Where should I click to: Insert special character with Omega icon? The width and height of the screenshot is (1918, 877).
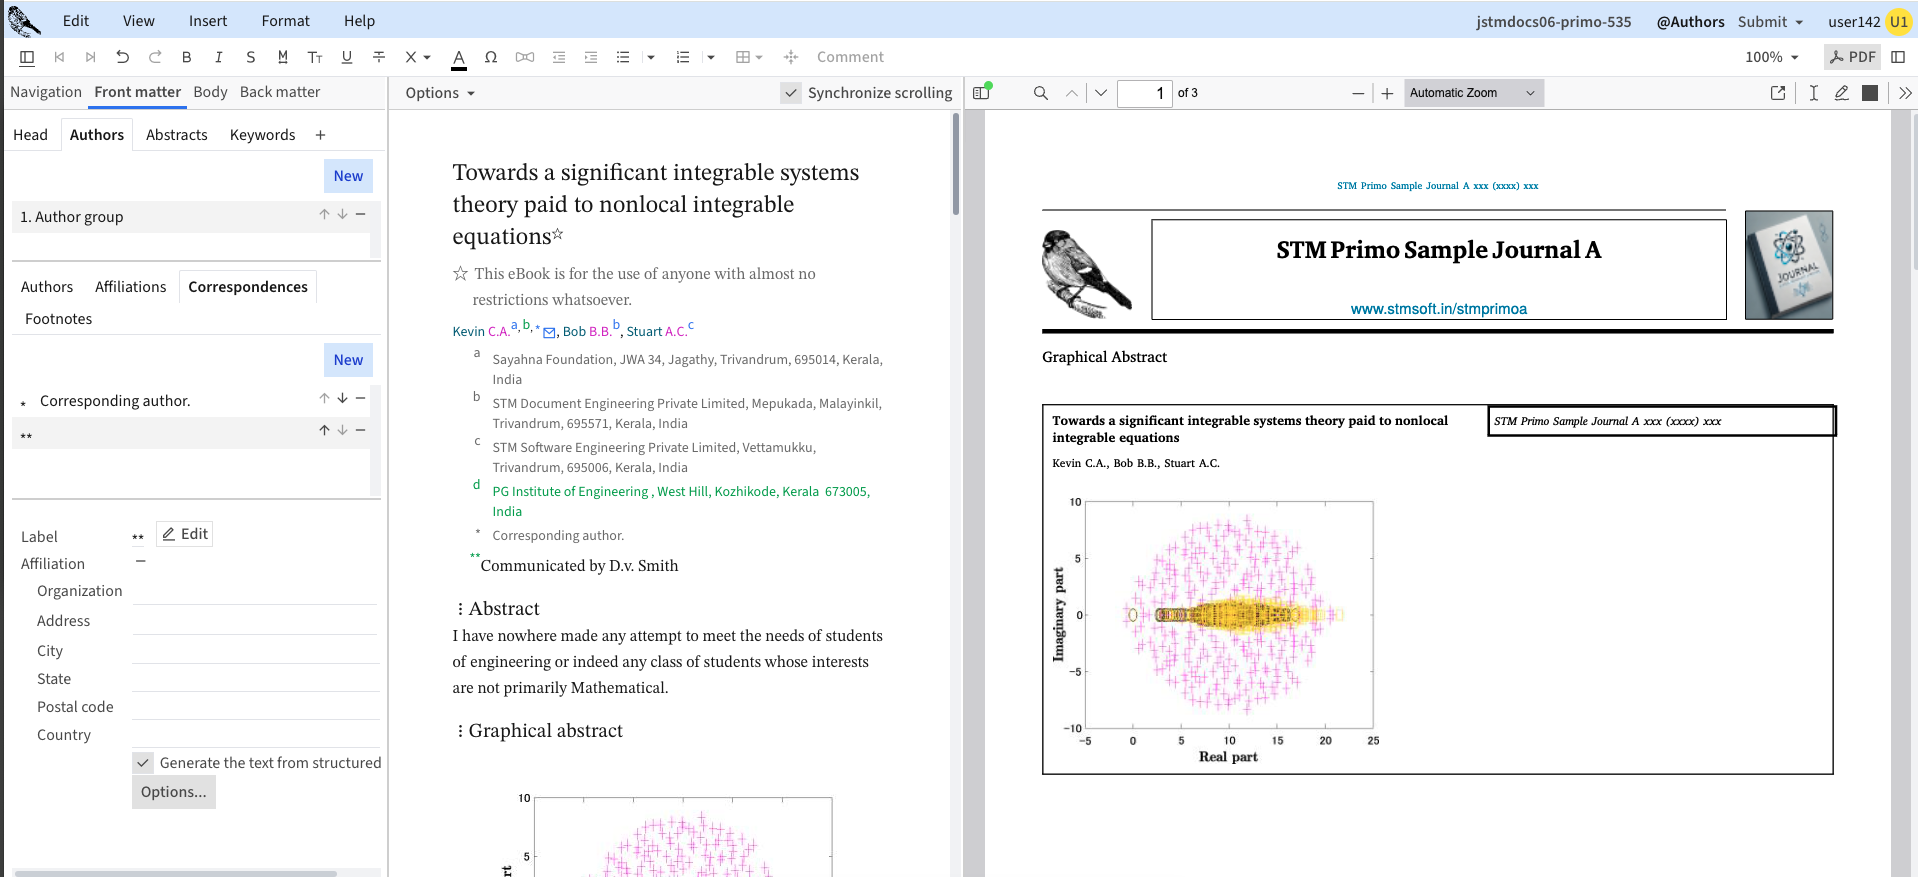[491, 57]
